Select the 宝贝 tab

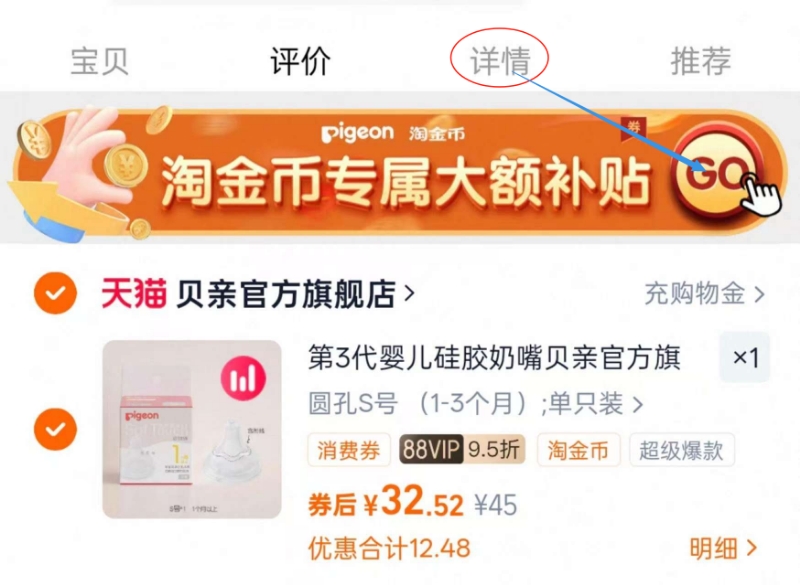(99, 62)
